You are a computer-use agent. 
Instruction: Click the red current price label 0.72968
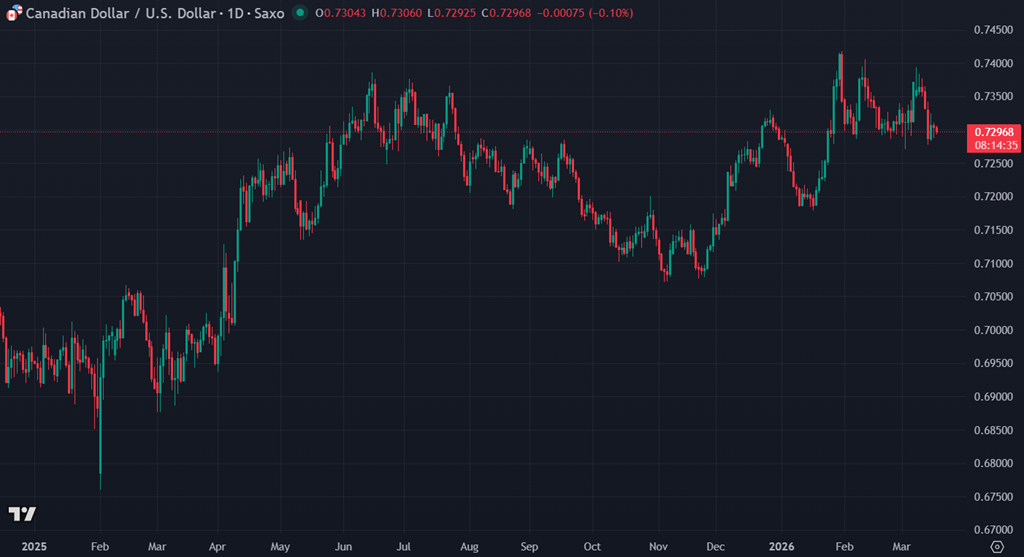994,132
